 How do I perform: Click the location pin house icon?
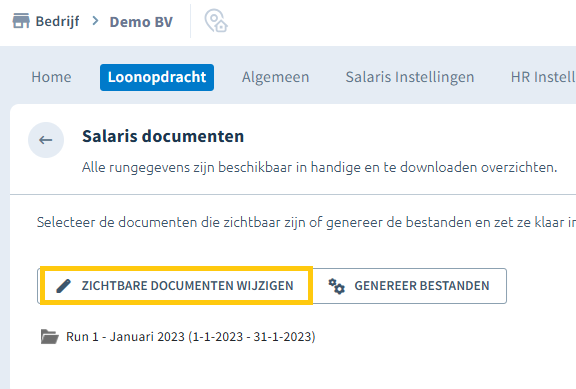pyautogui.click(x=216, y=21)
